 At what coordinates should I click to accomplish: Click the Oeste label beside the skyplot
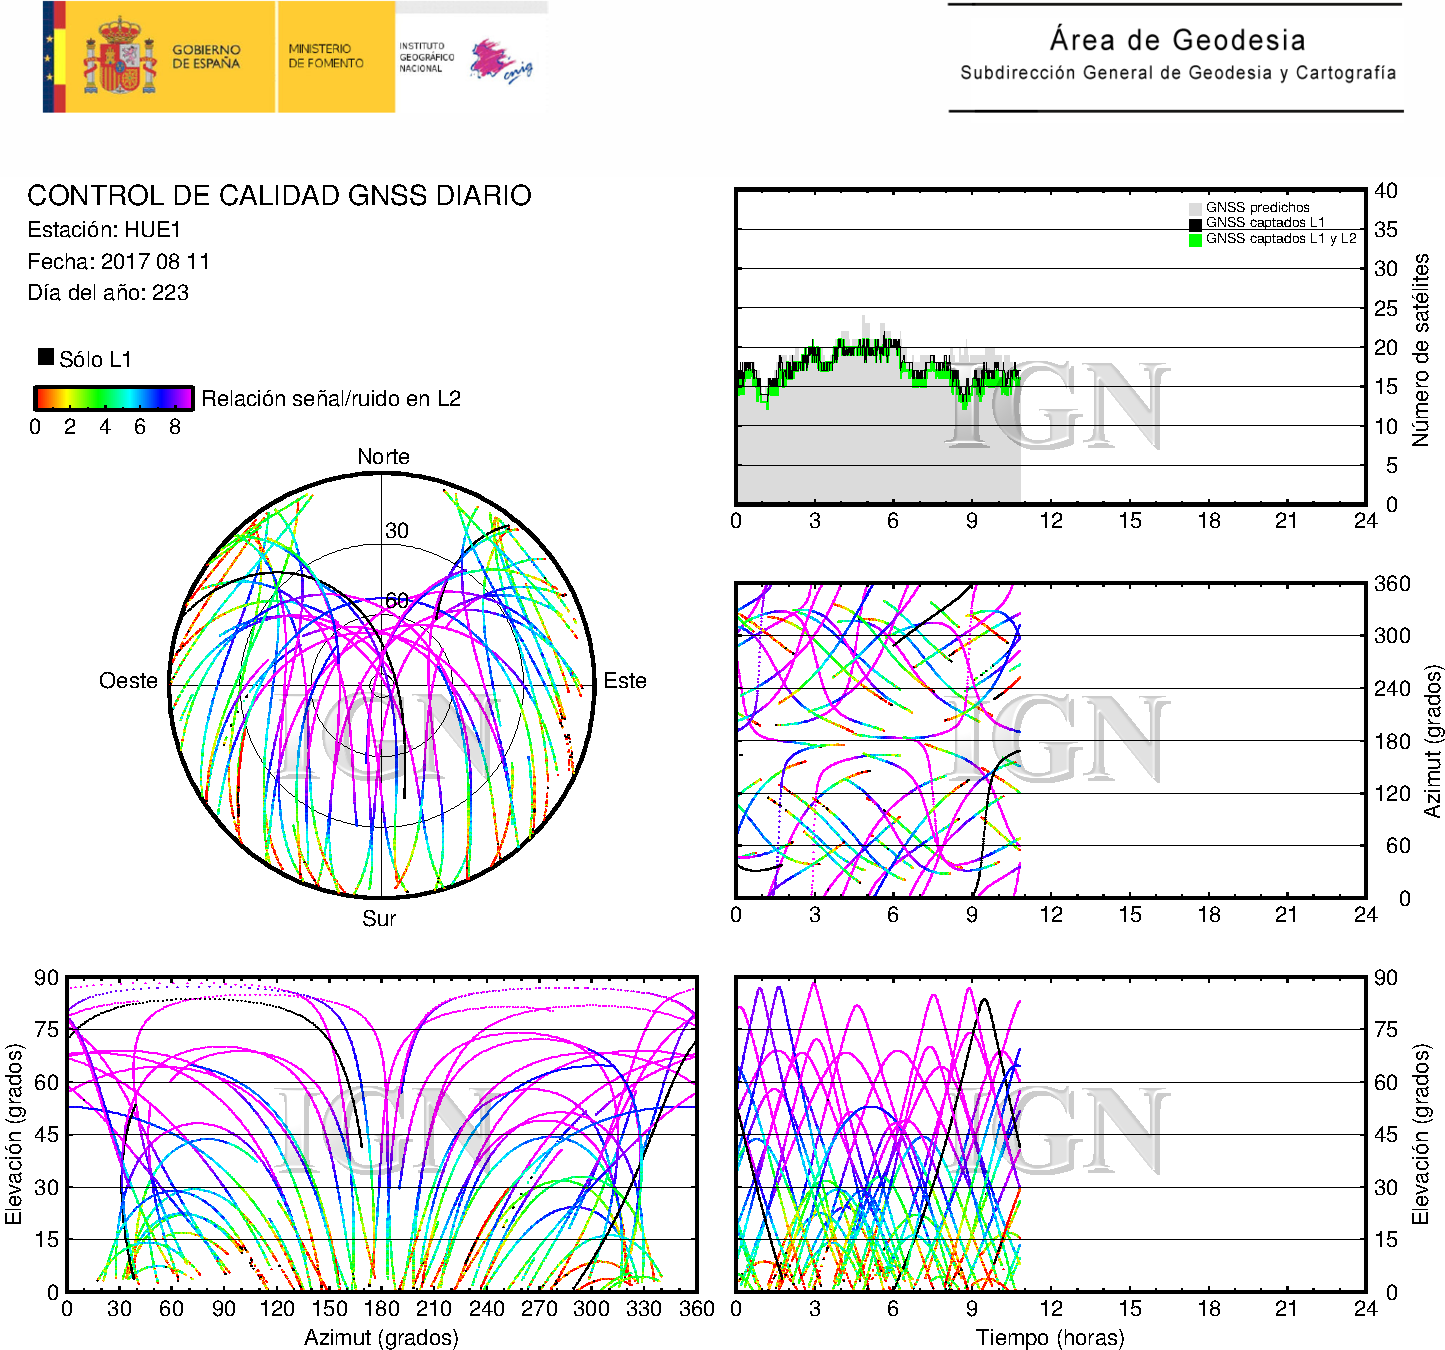click(x=128, y=681)
